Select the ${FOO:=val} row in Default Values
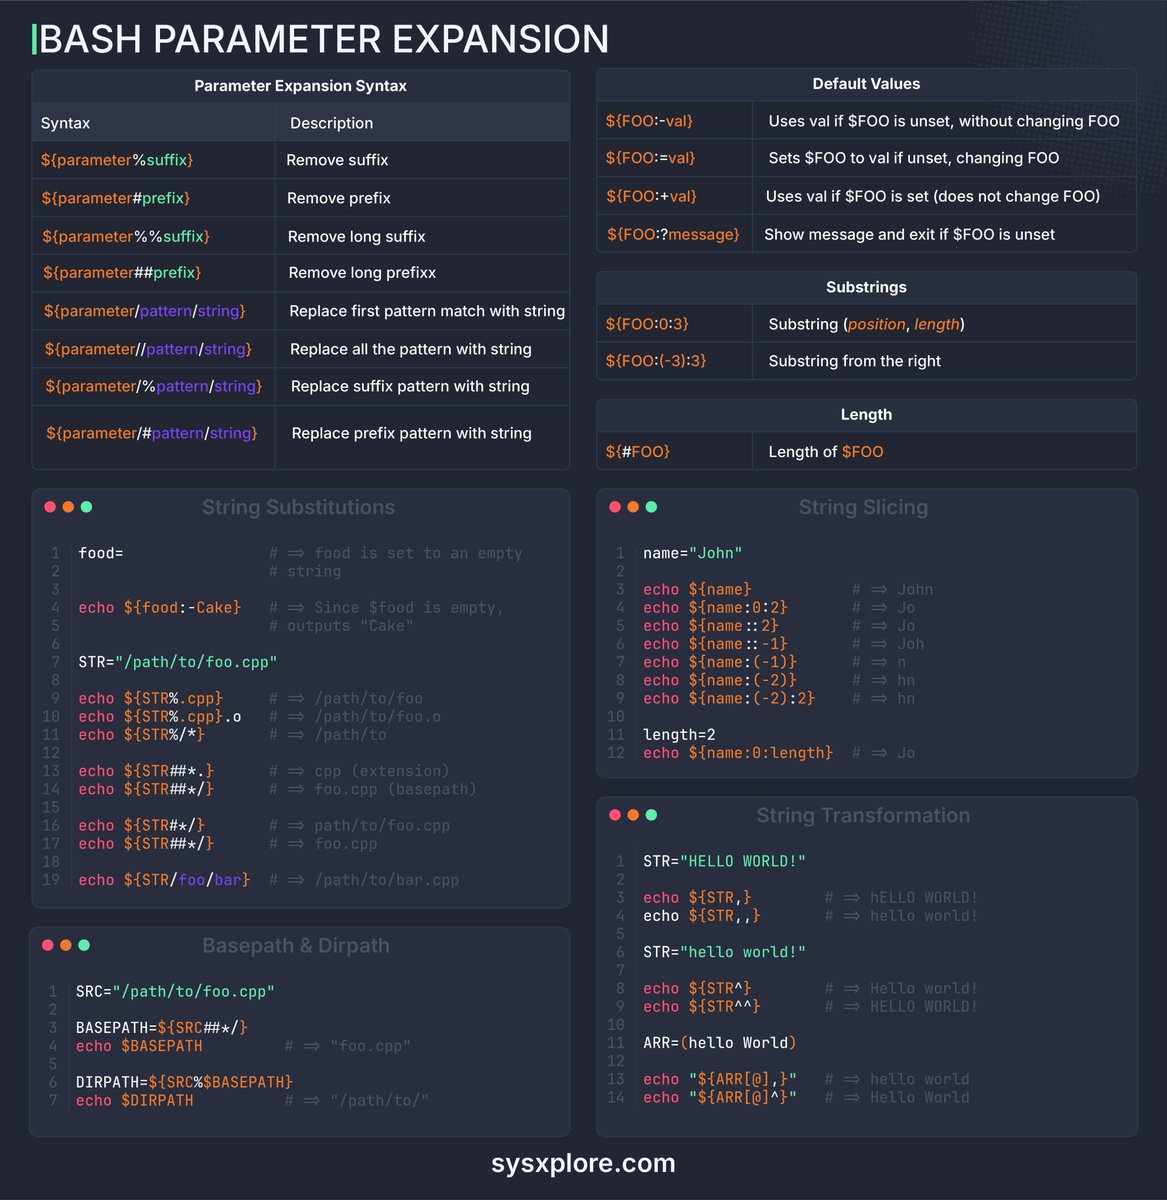 point(866,157)
